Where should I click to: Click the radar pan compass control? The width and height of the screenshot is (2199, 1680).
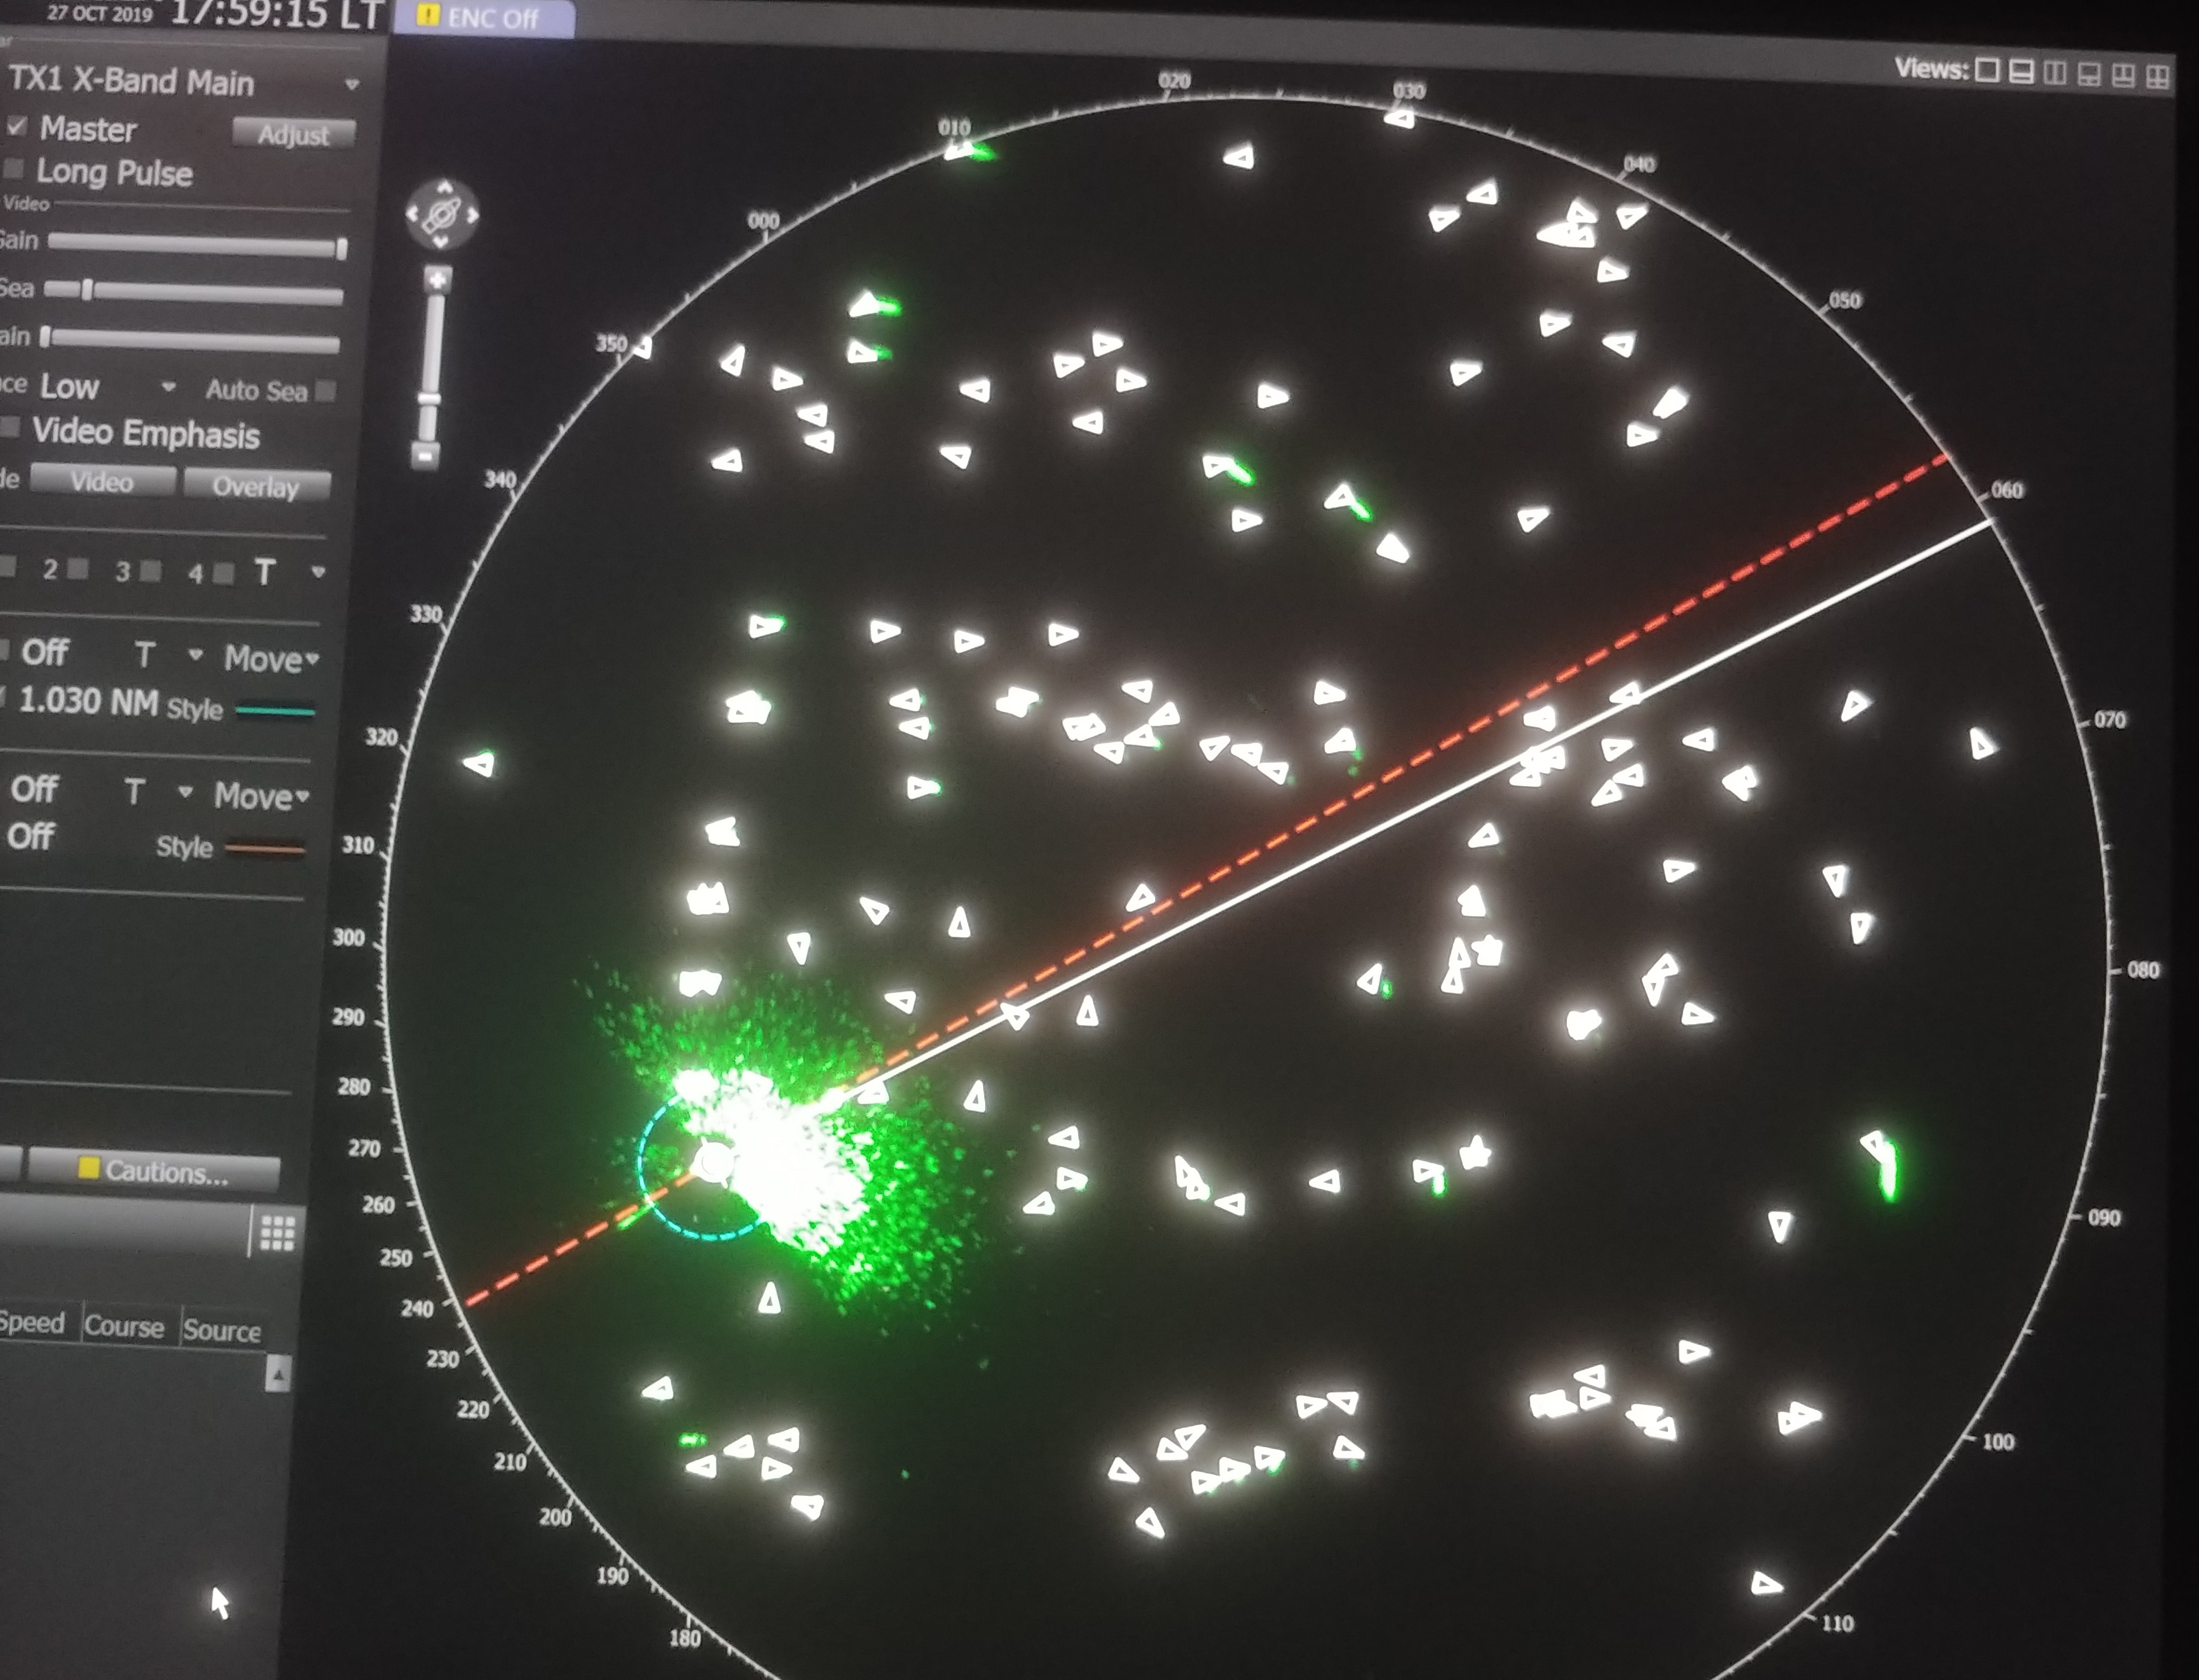click(x=442, y=214)
